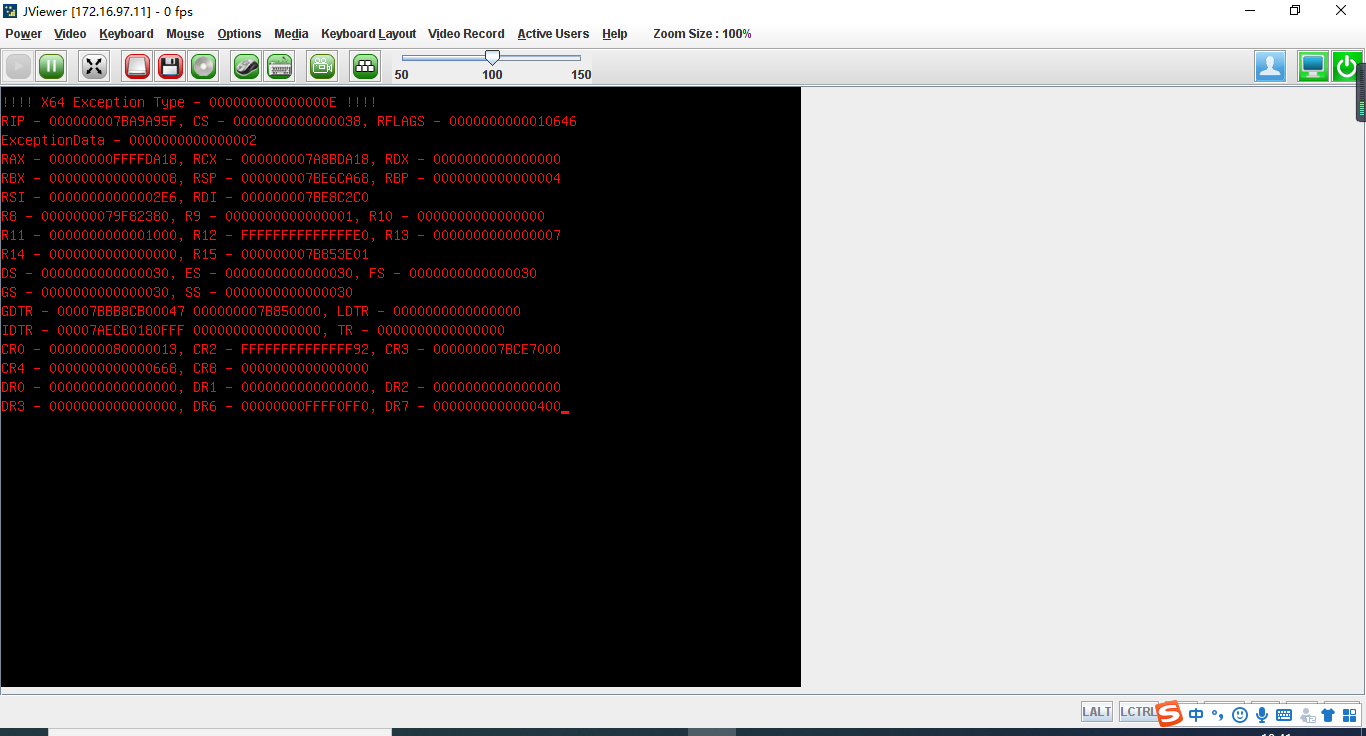Click the 'Zoom Size : 100%' label
1366x736 pixels.
click(x=702, y=34)
